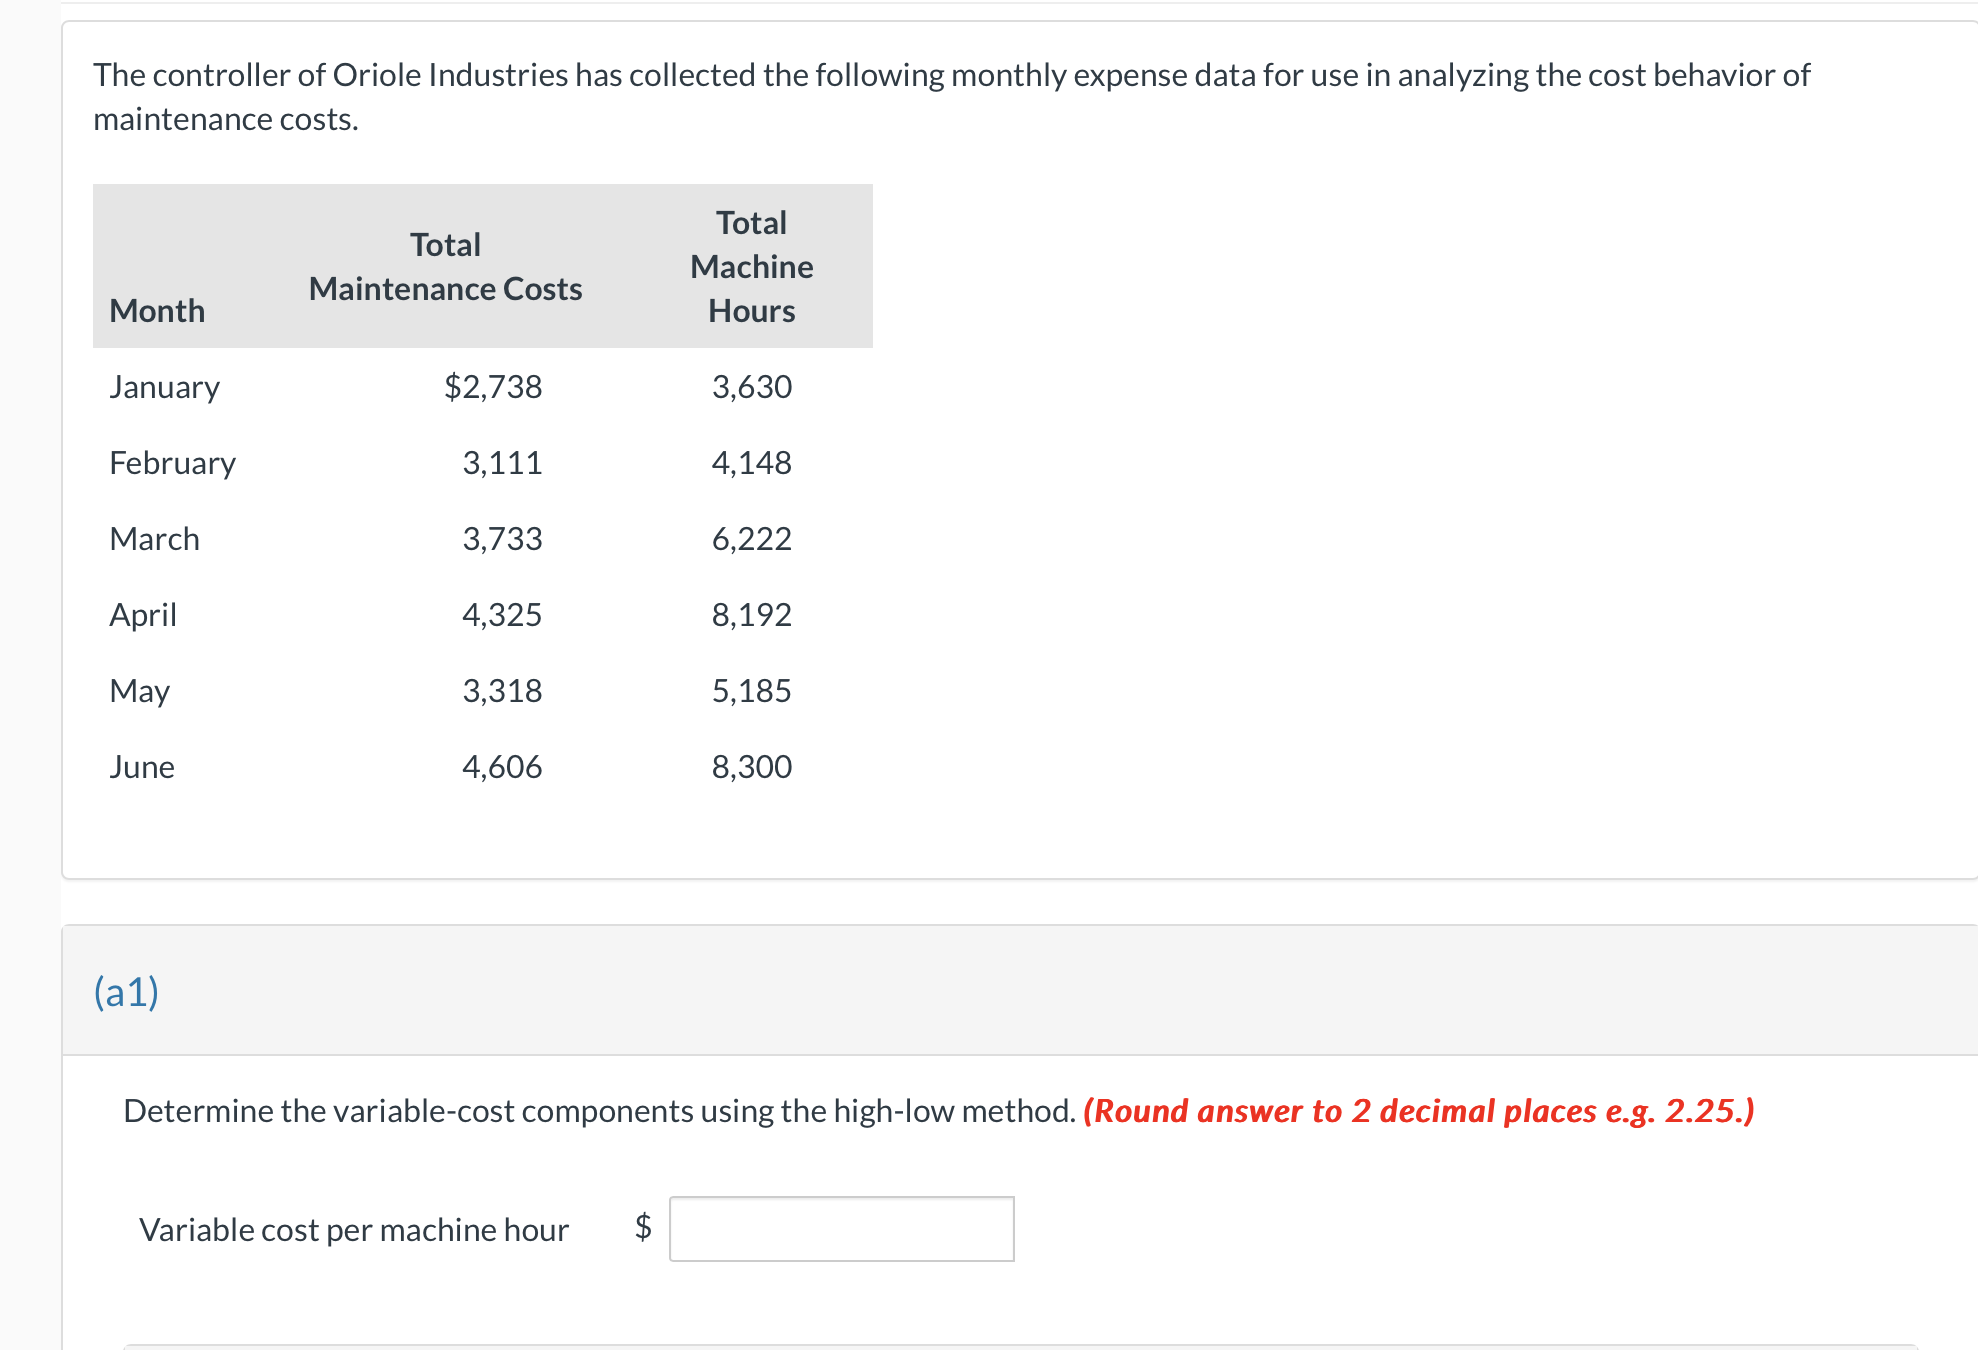Viewport: 1978px width, 1350px height.
Task: Click the (a1) section heading
Action: point(126,992)
